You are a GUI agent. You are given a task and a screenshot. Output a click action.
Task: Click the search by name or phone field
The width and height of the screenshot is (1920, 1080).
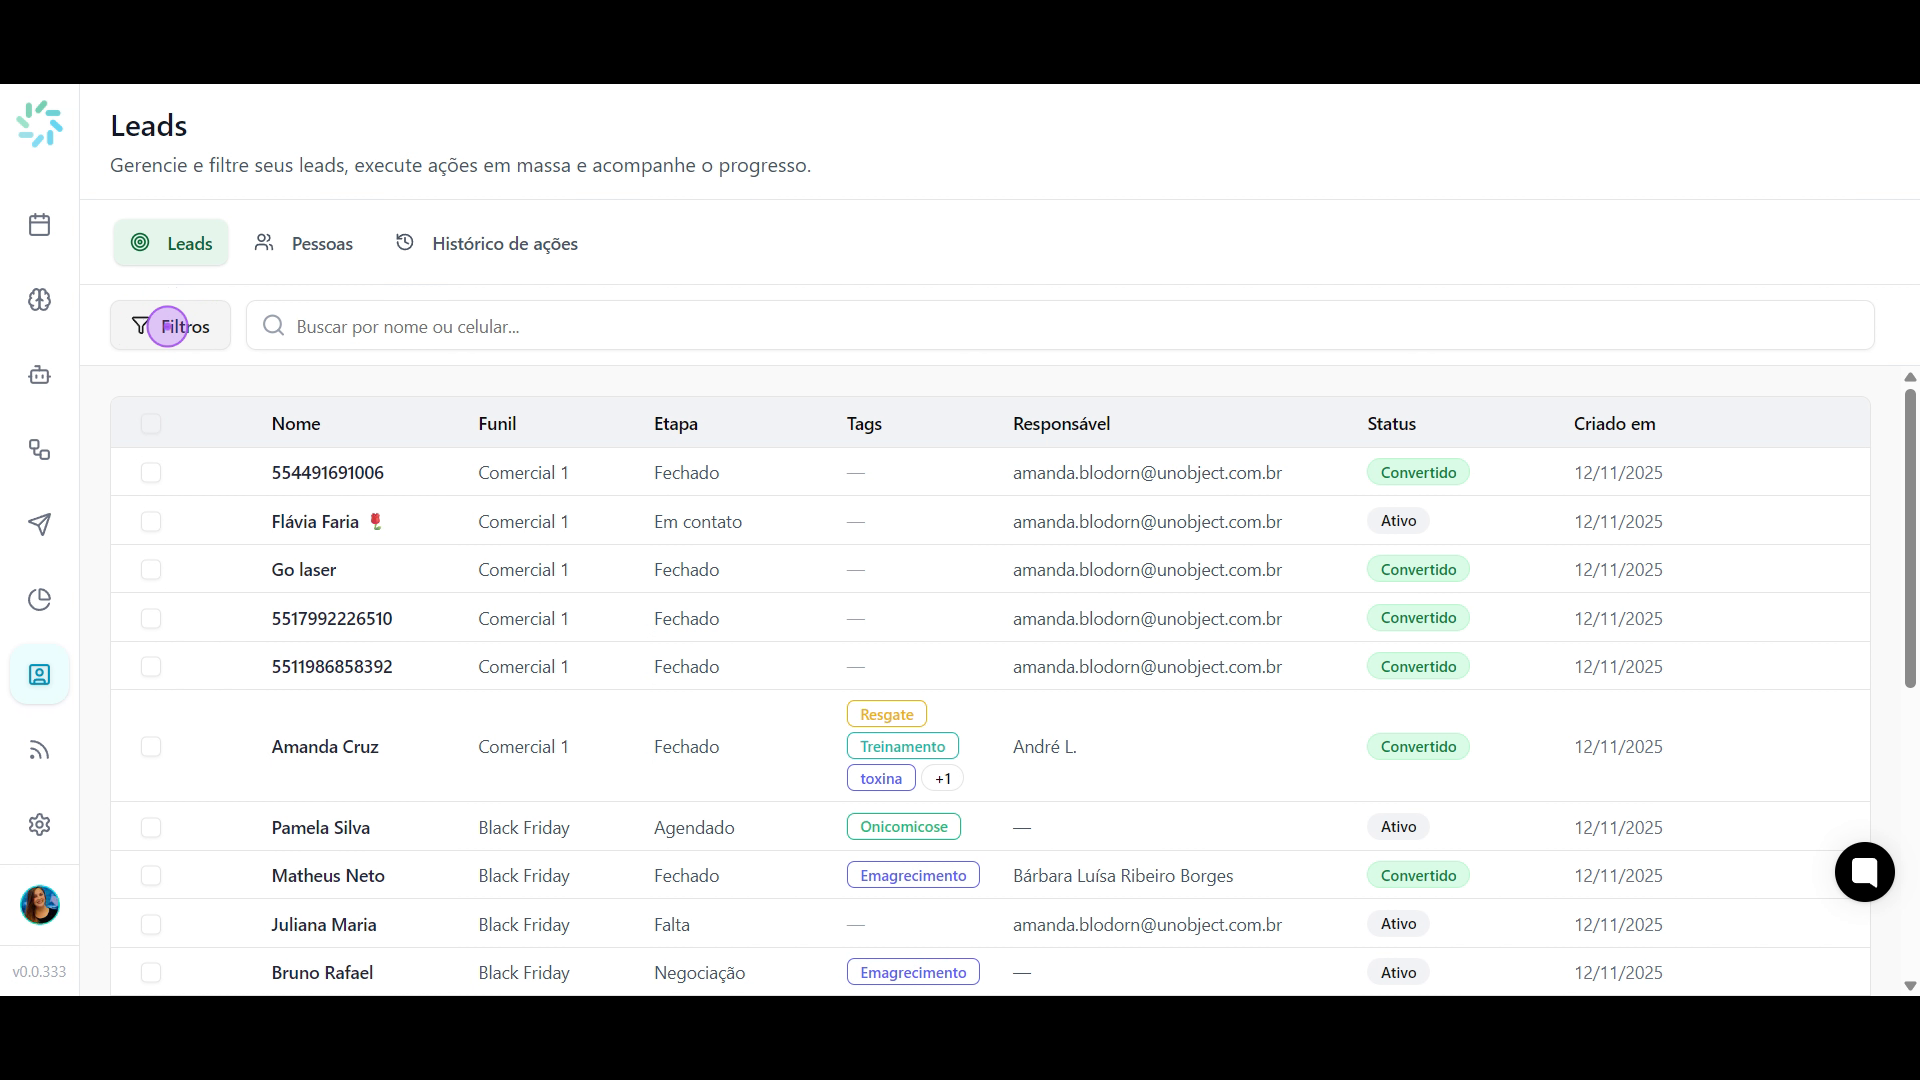(x=1060, y=326)
